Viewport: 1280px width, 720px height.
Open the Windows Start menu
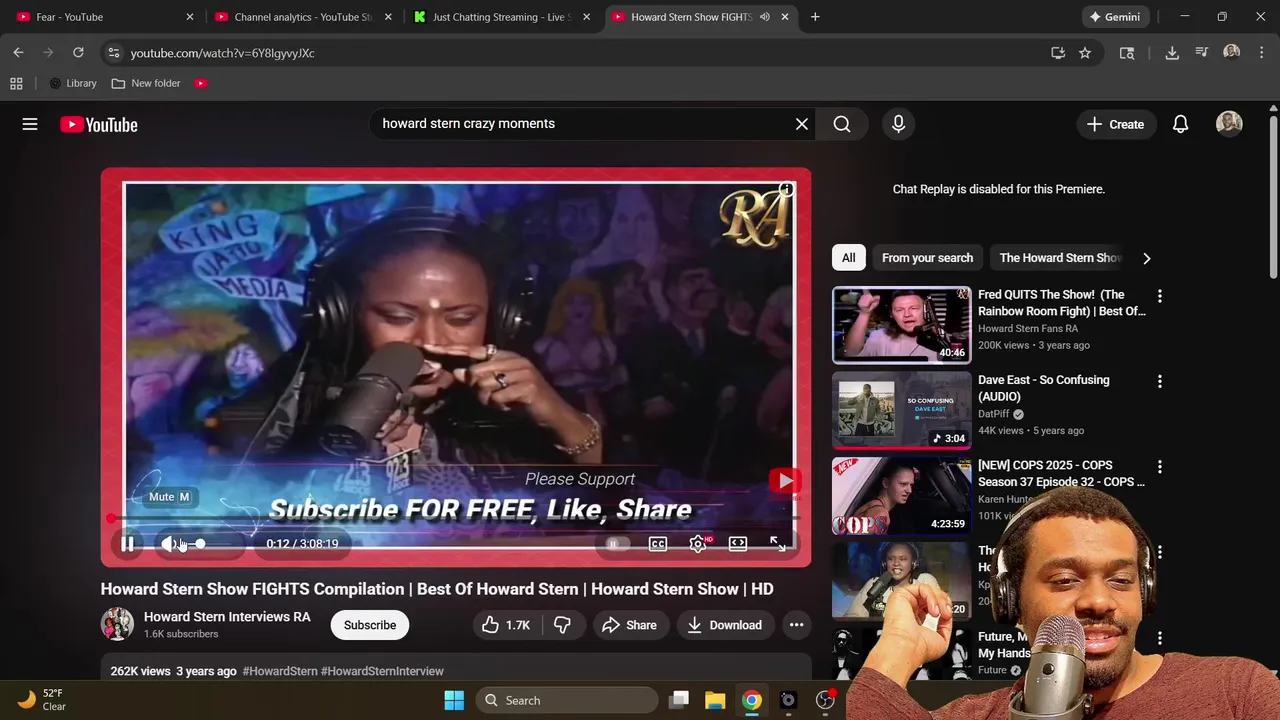coord(454,700)
